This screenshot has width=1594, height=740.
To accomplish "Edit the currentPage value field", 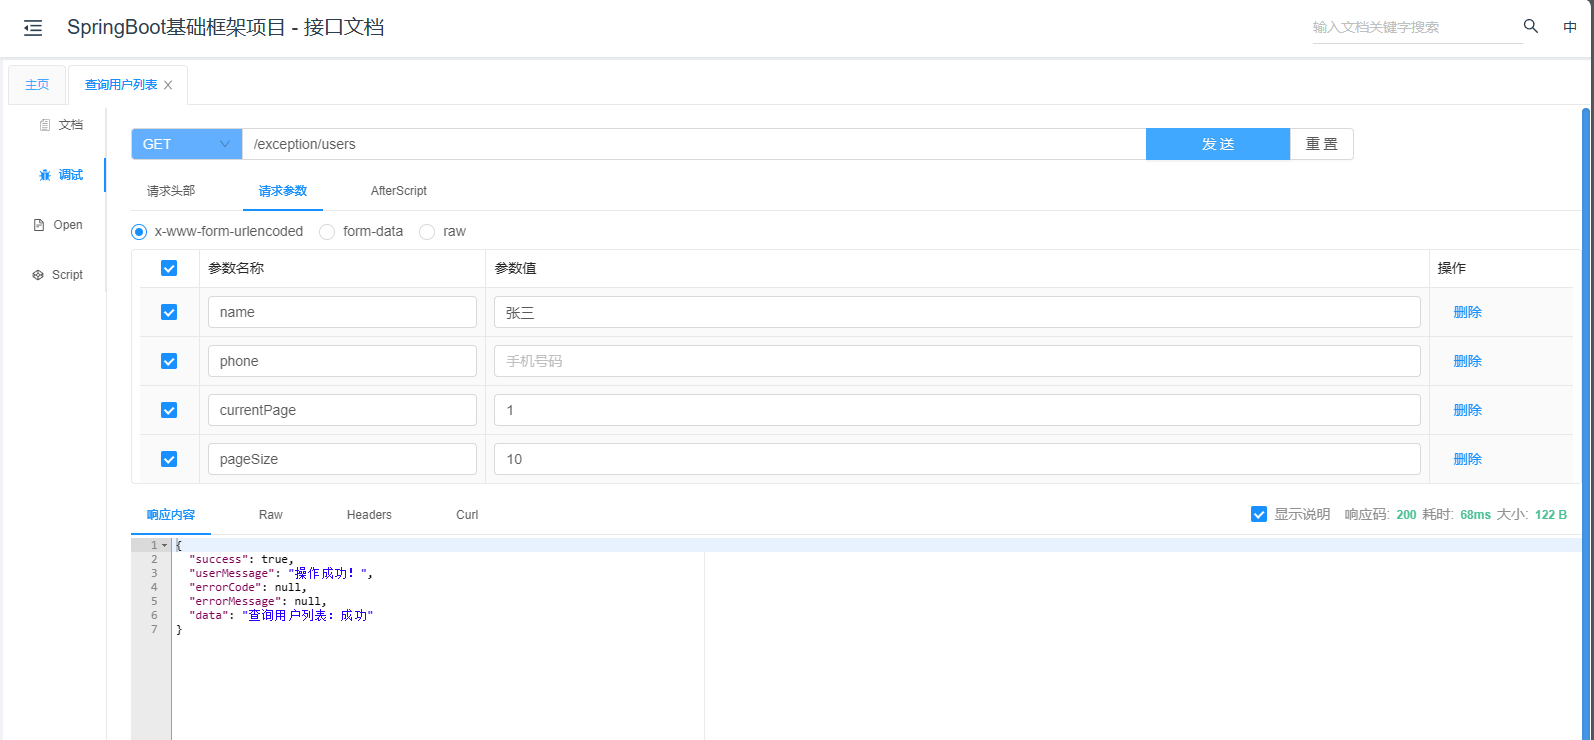I will [x=957, y=410].
